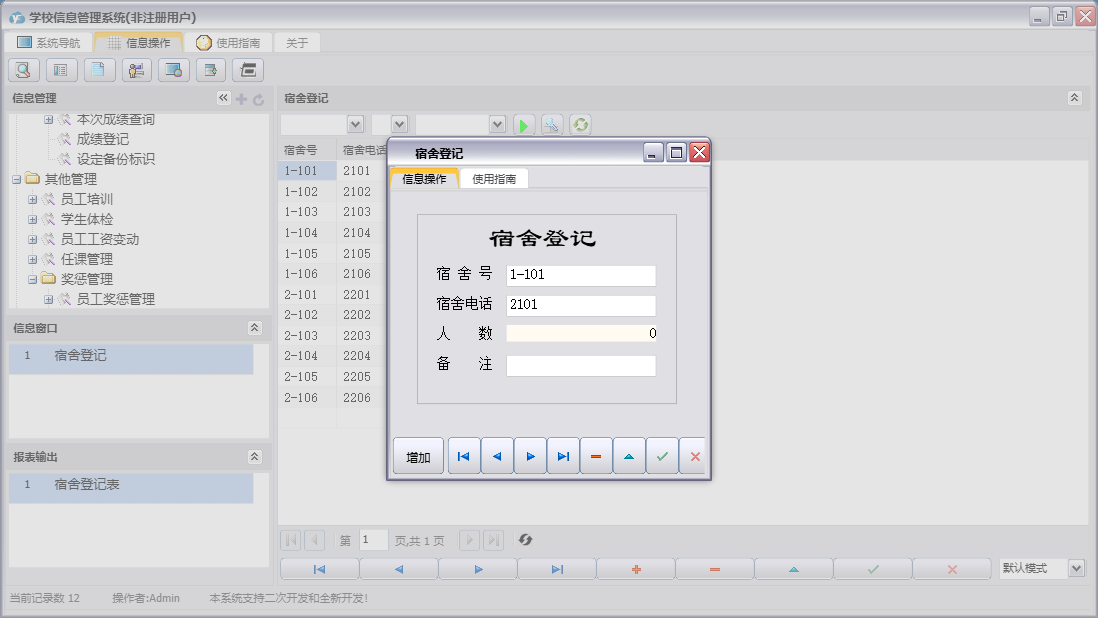Click the teal up-triangle edit button in dialog
This screenshot has height=618, width=1098.
629,456
